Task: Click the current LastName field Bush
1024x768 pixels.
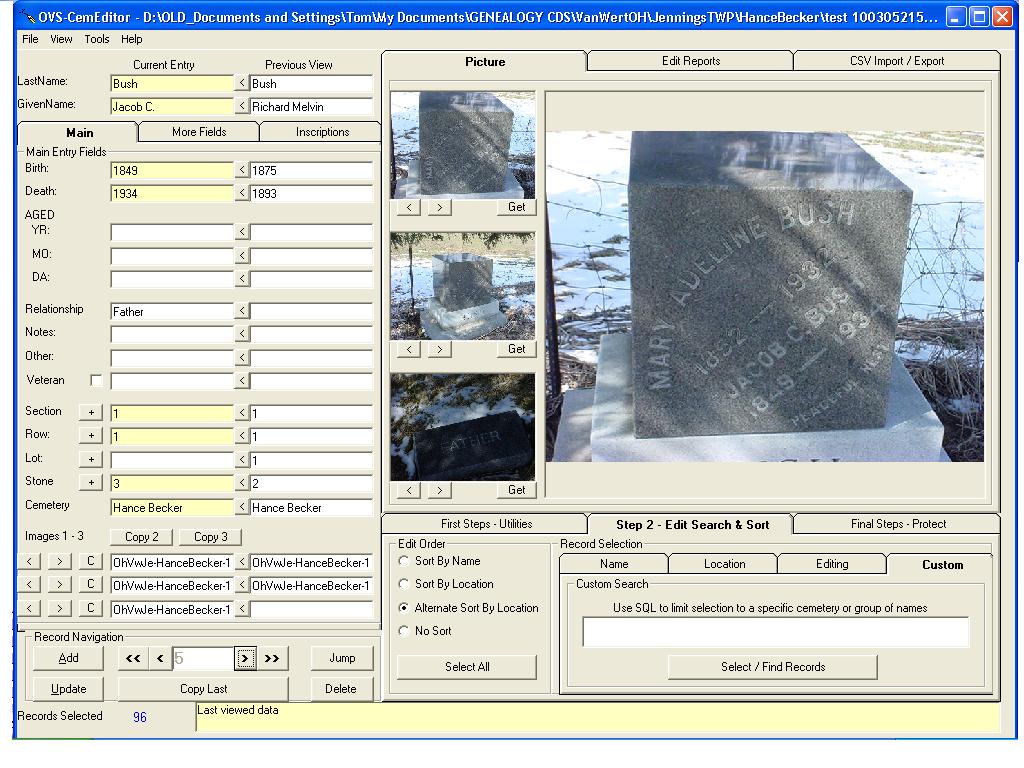Action: (172, 84)
